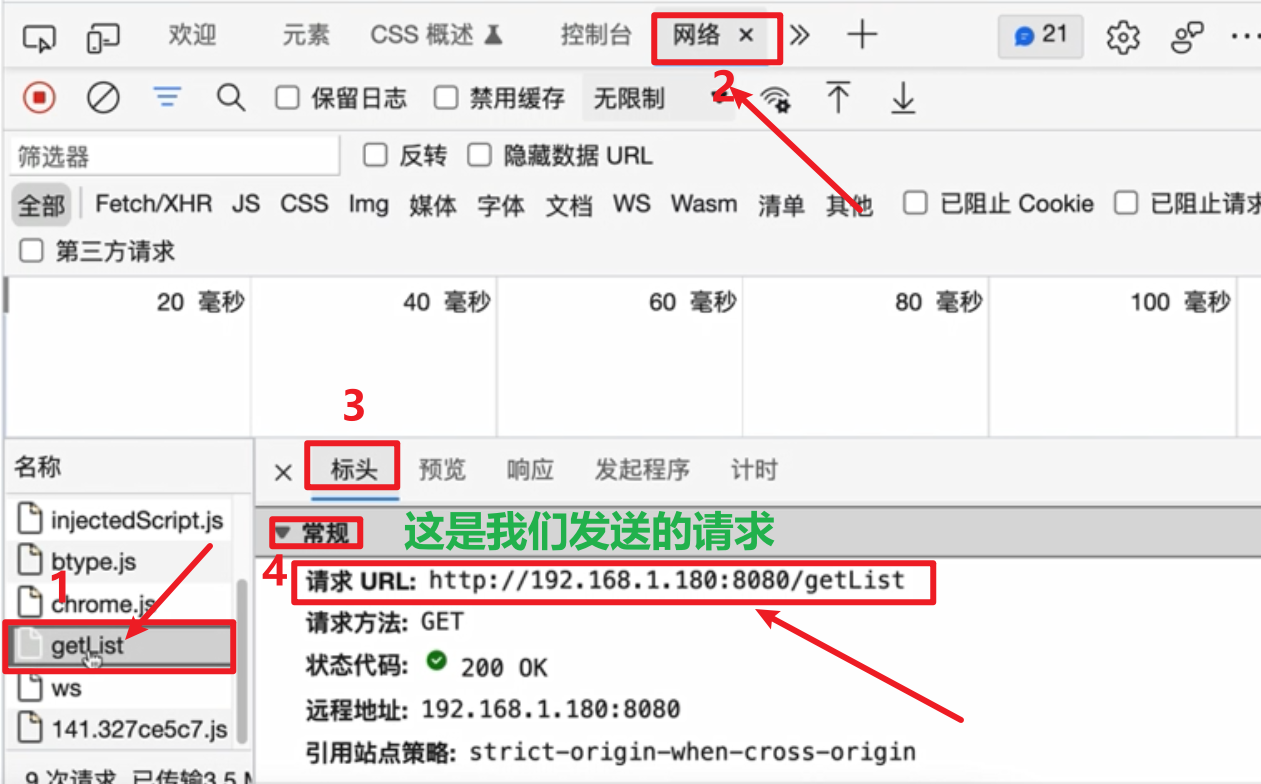Open 无限制 throttling dropdown
The height and width of the screenshot is (784, 1261).
coord(657,98)
